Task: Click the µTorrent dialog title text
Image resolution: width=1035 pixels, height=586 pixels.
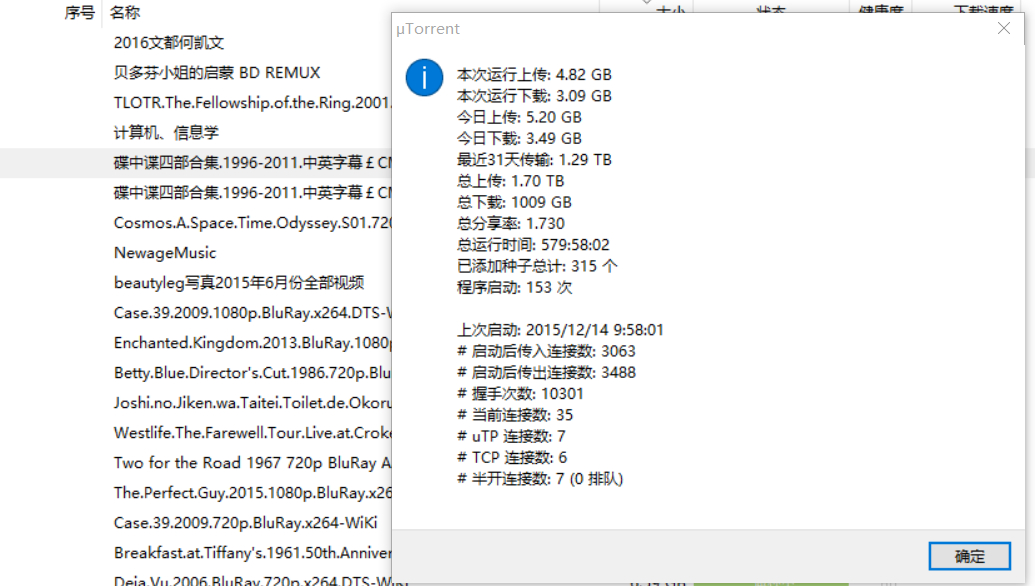Action: point(428,29)
